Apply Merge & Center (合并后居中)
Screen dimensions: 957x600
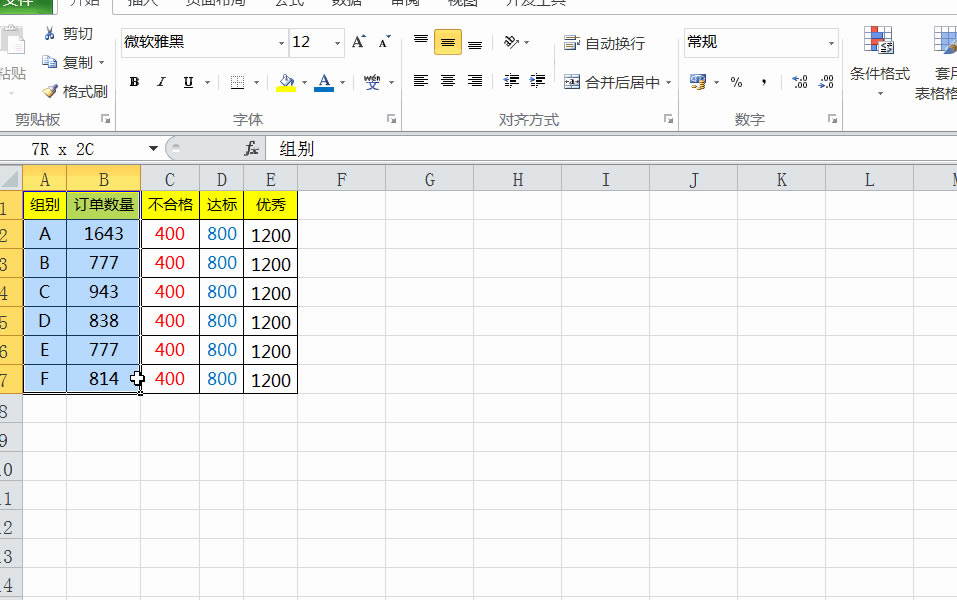pyautogui.click(x=606, y=81)
